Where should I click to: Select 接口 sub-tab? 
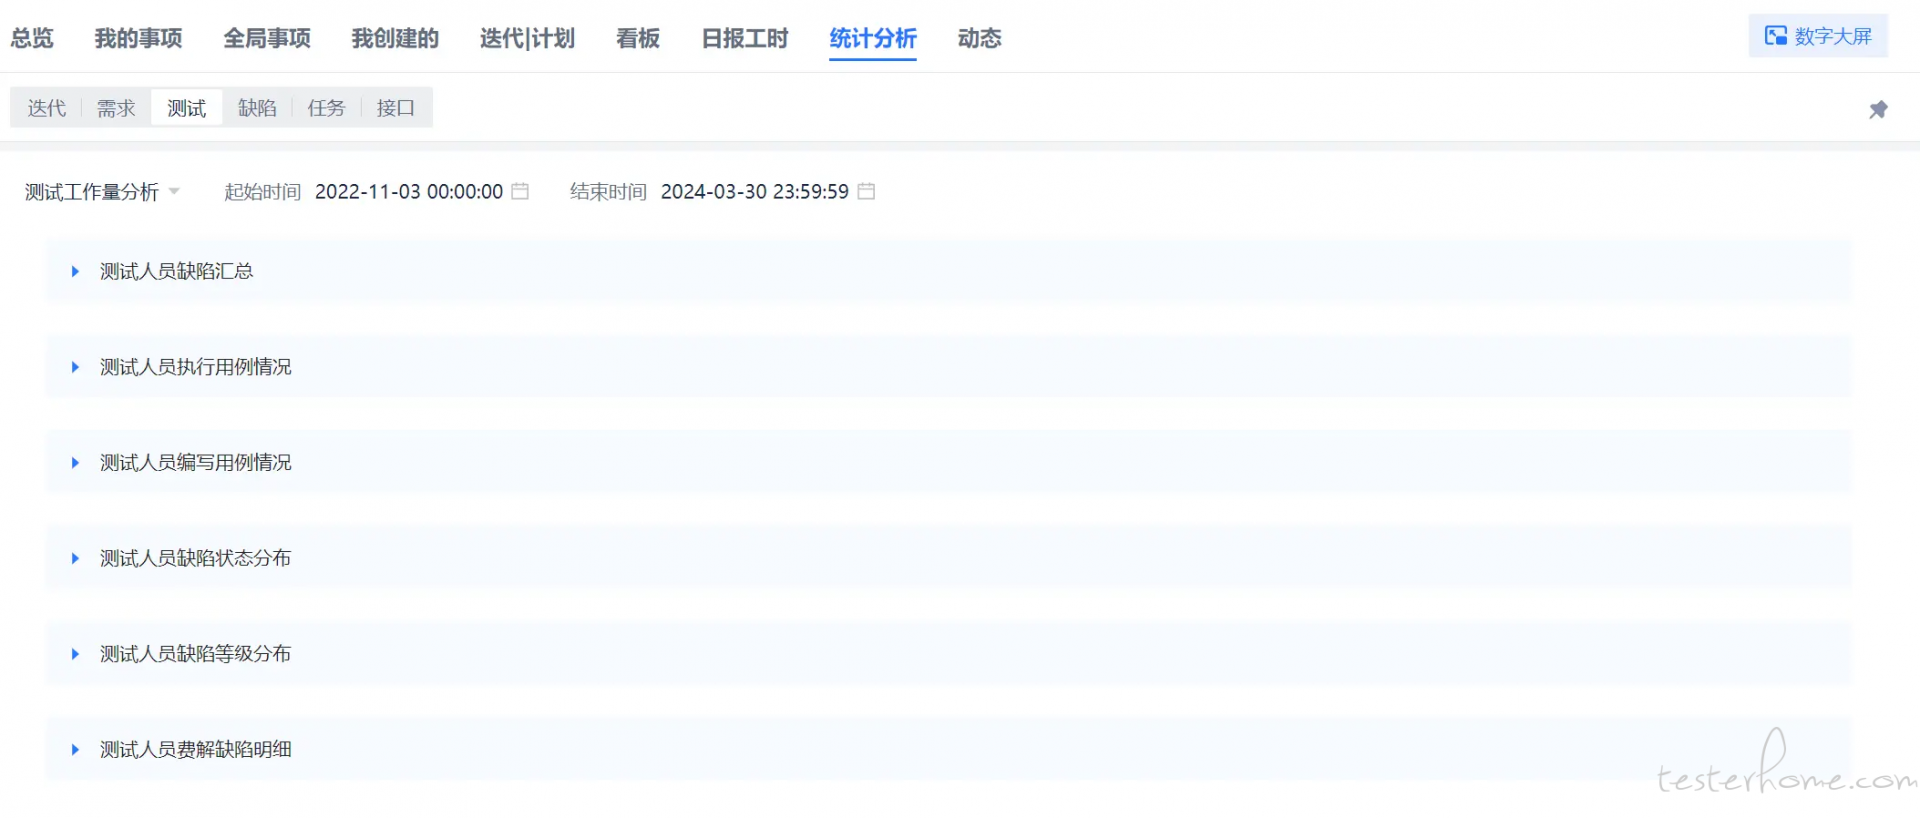396,108
